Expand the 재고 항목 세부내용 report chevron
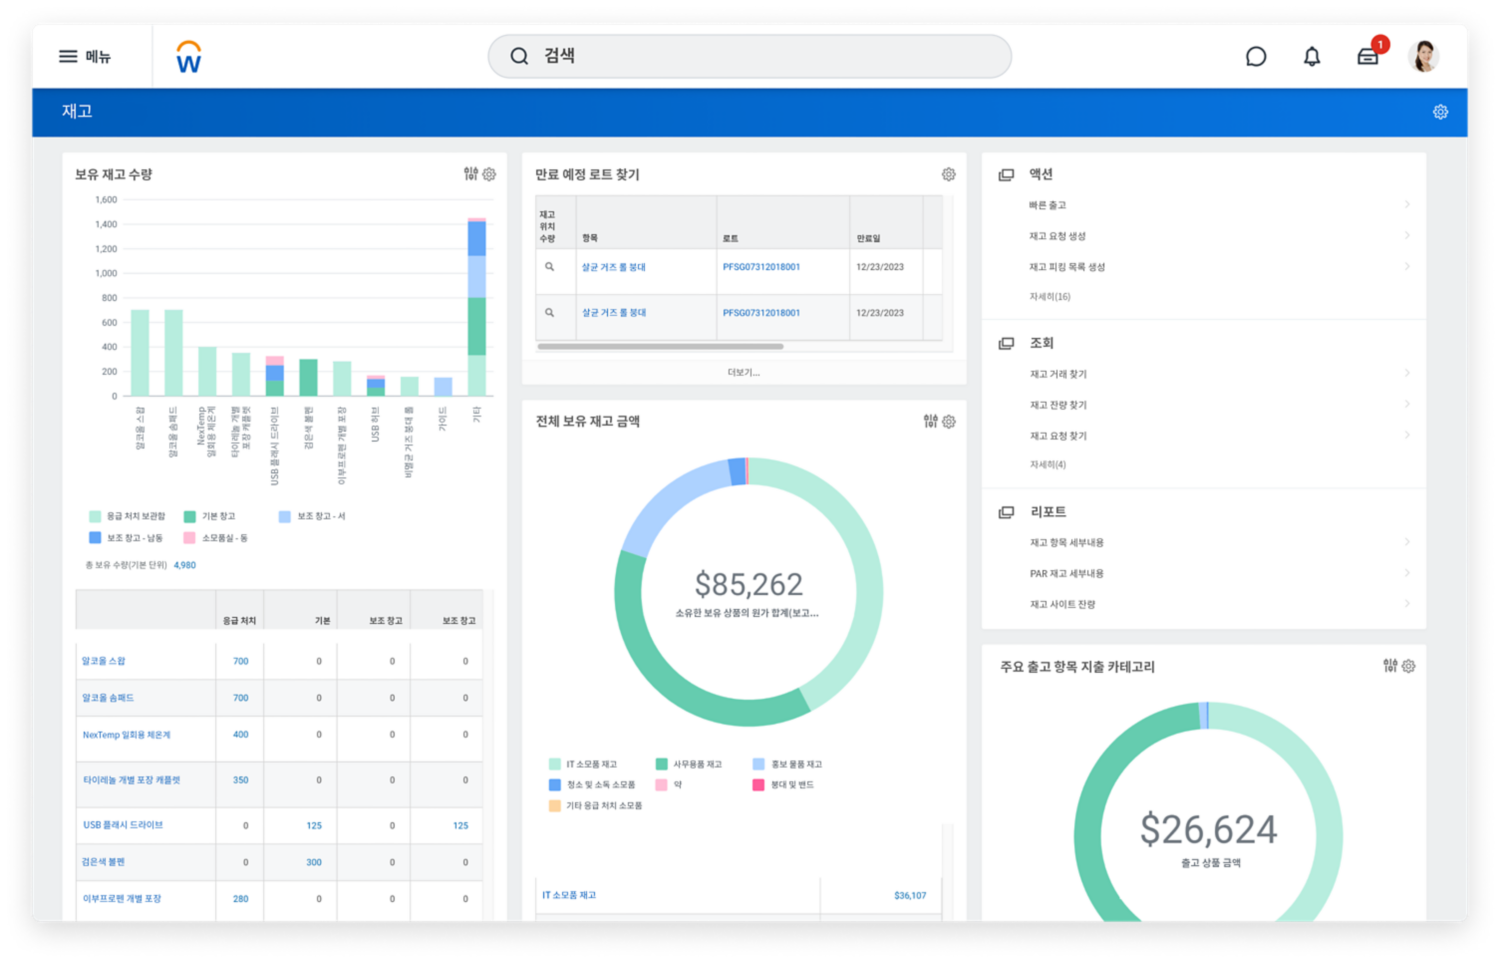The height and width of the screenshot is (962, 1500). 1407,542
